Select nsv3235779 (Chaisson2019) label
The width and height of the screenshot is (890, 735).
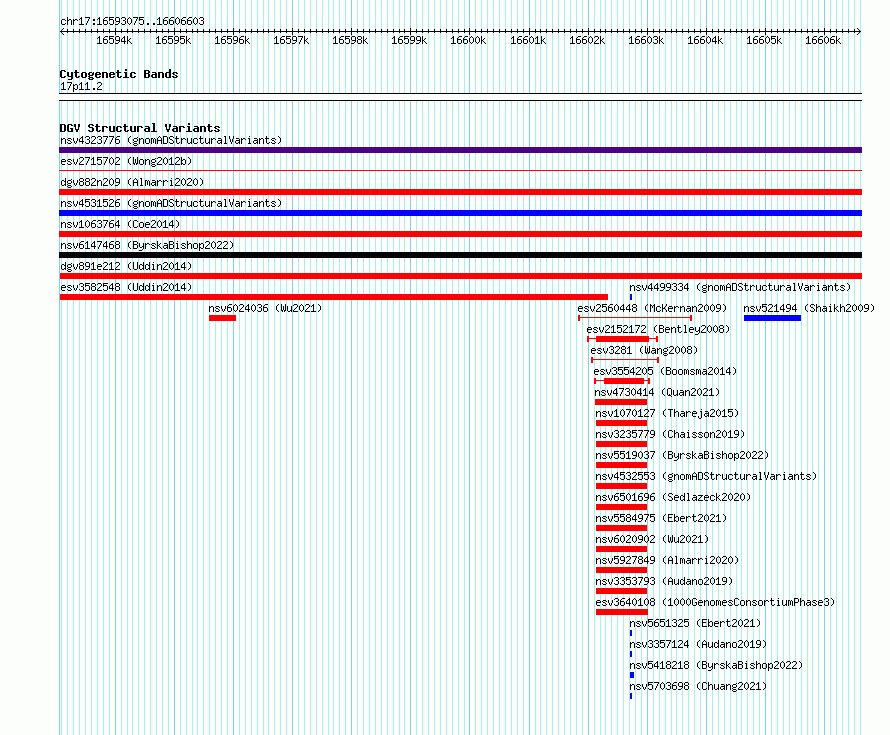click(x=670, y=434)
